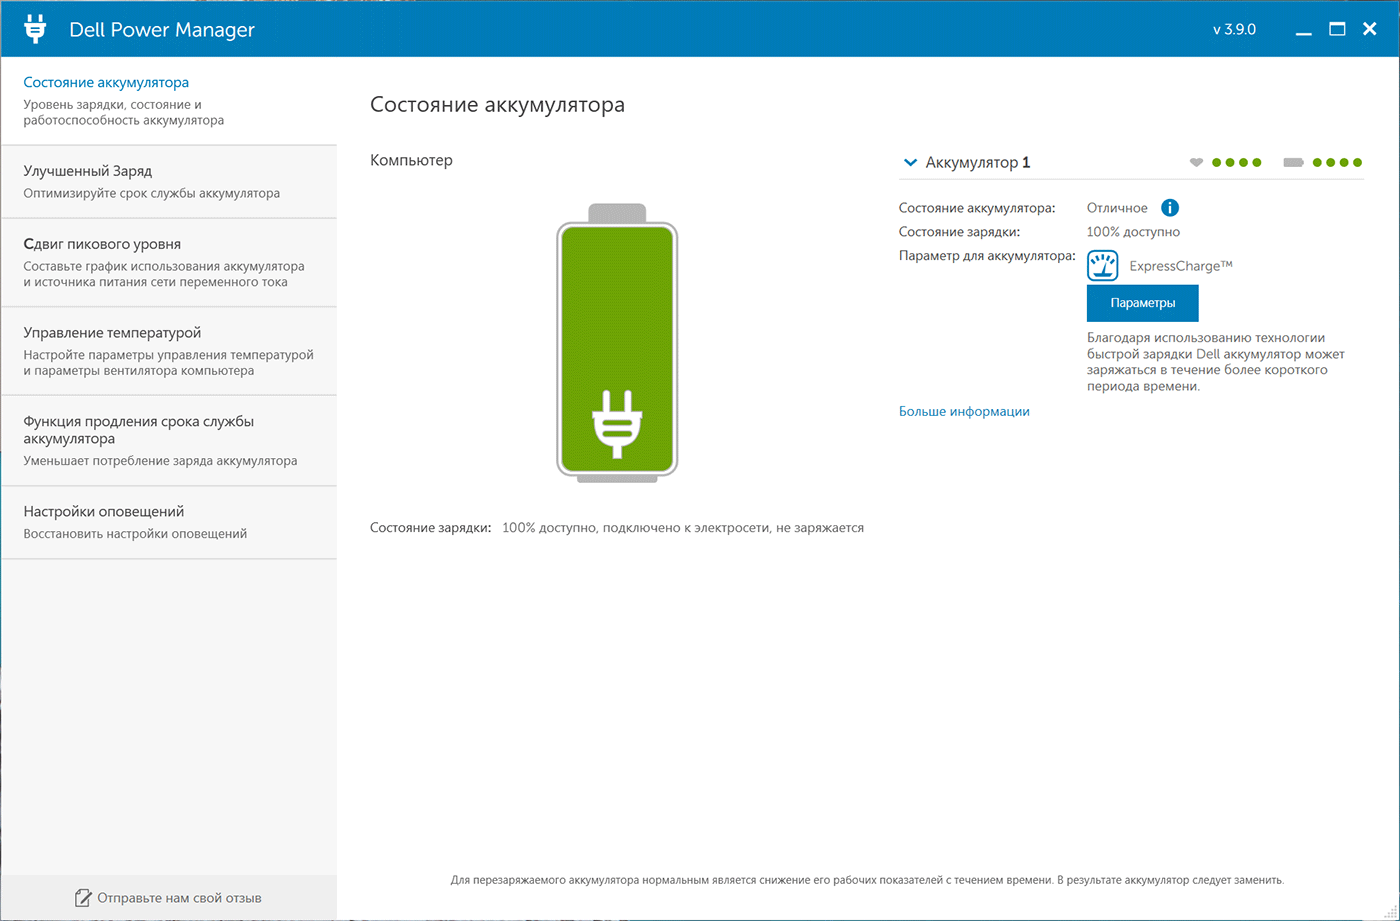The width and height of the screenshot is (1400, 921).
Task: Click "Отправьте нам свой отзыв" feedback button
Action: coord(169,898)
